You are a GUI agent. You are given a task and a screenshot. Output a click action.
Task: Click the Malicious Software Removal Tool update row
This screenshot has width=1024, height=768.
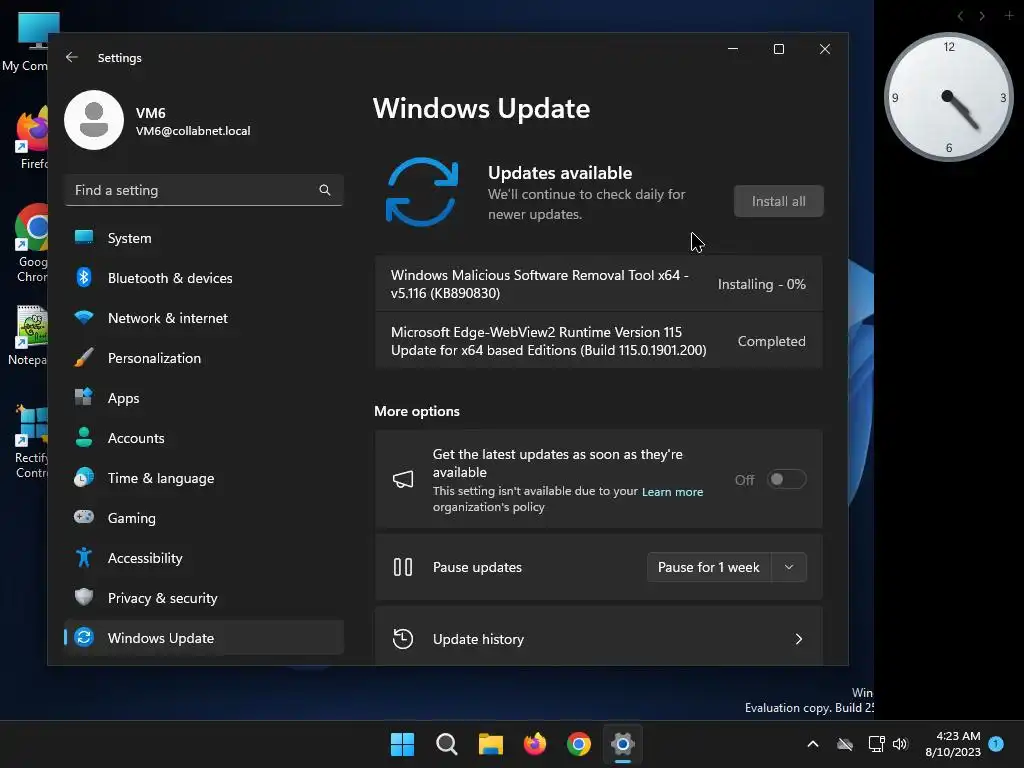pyautogui.click(x=598, y=284)
